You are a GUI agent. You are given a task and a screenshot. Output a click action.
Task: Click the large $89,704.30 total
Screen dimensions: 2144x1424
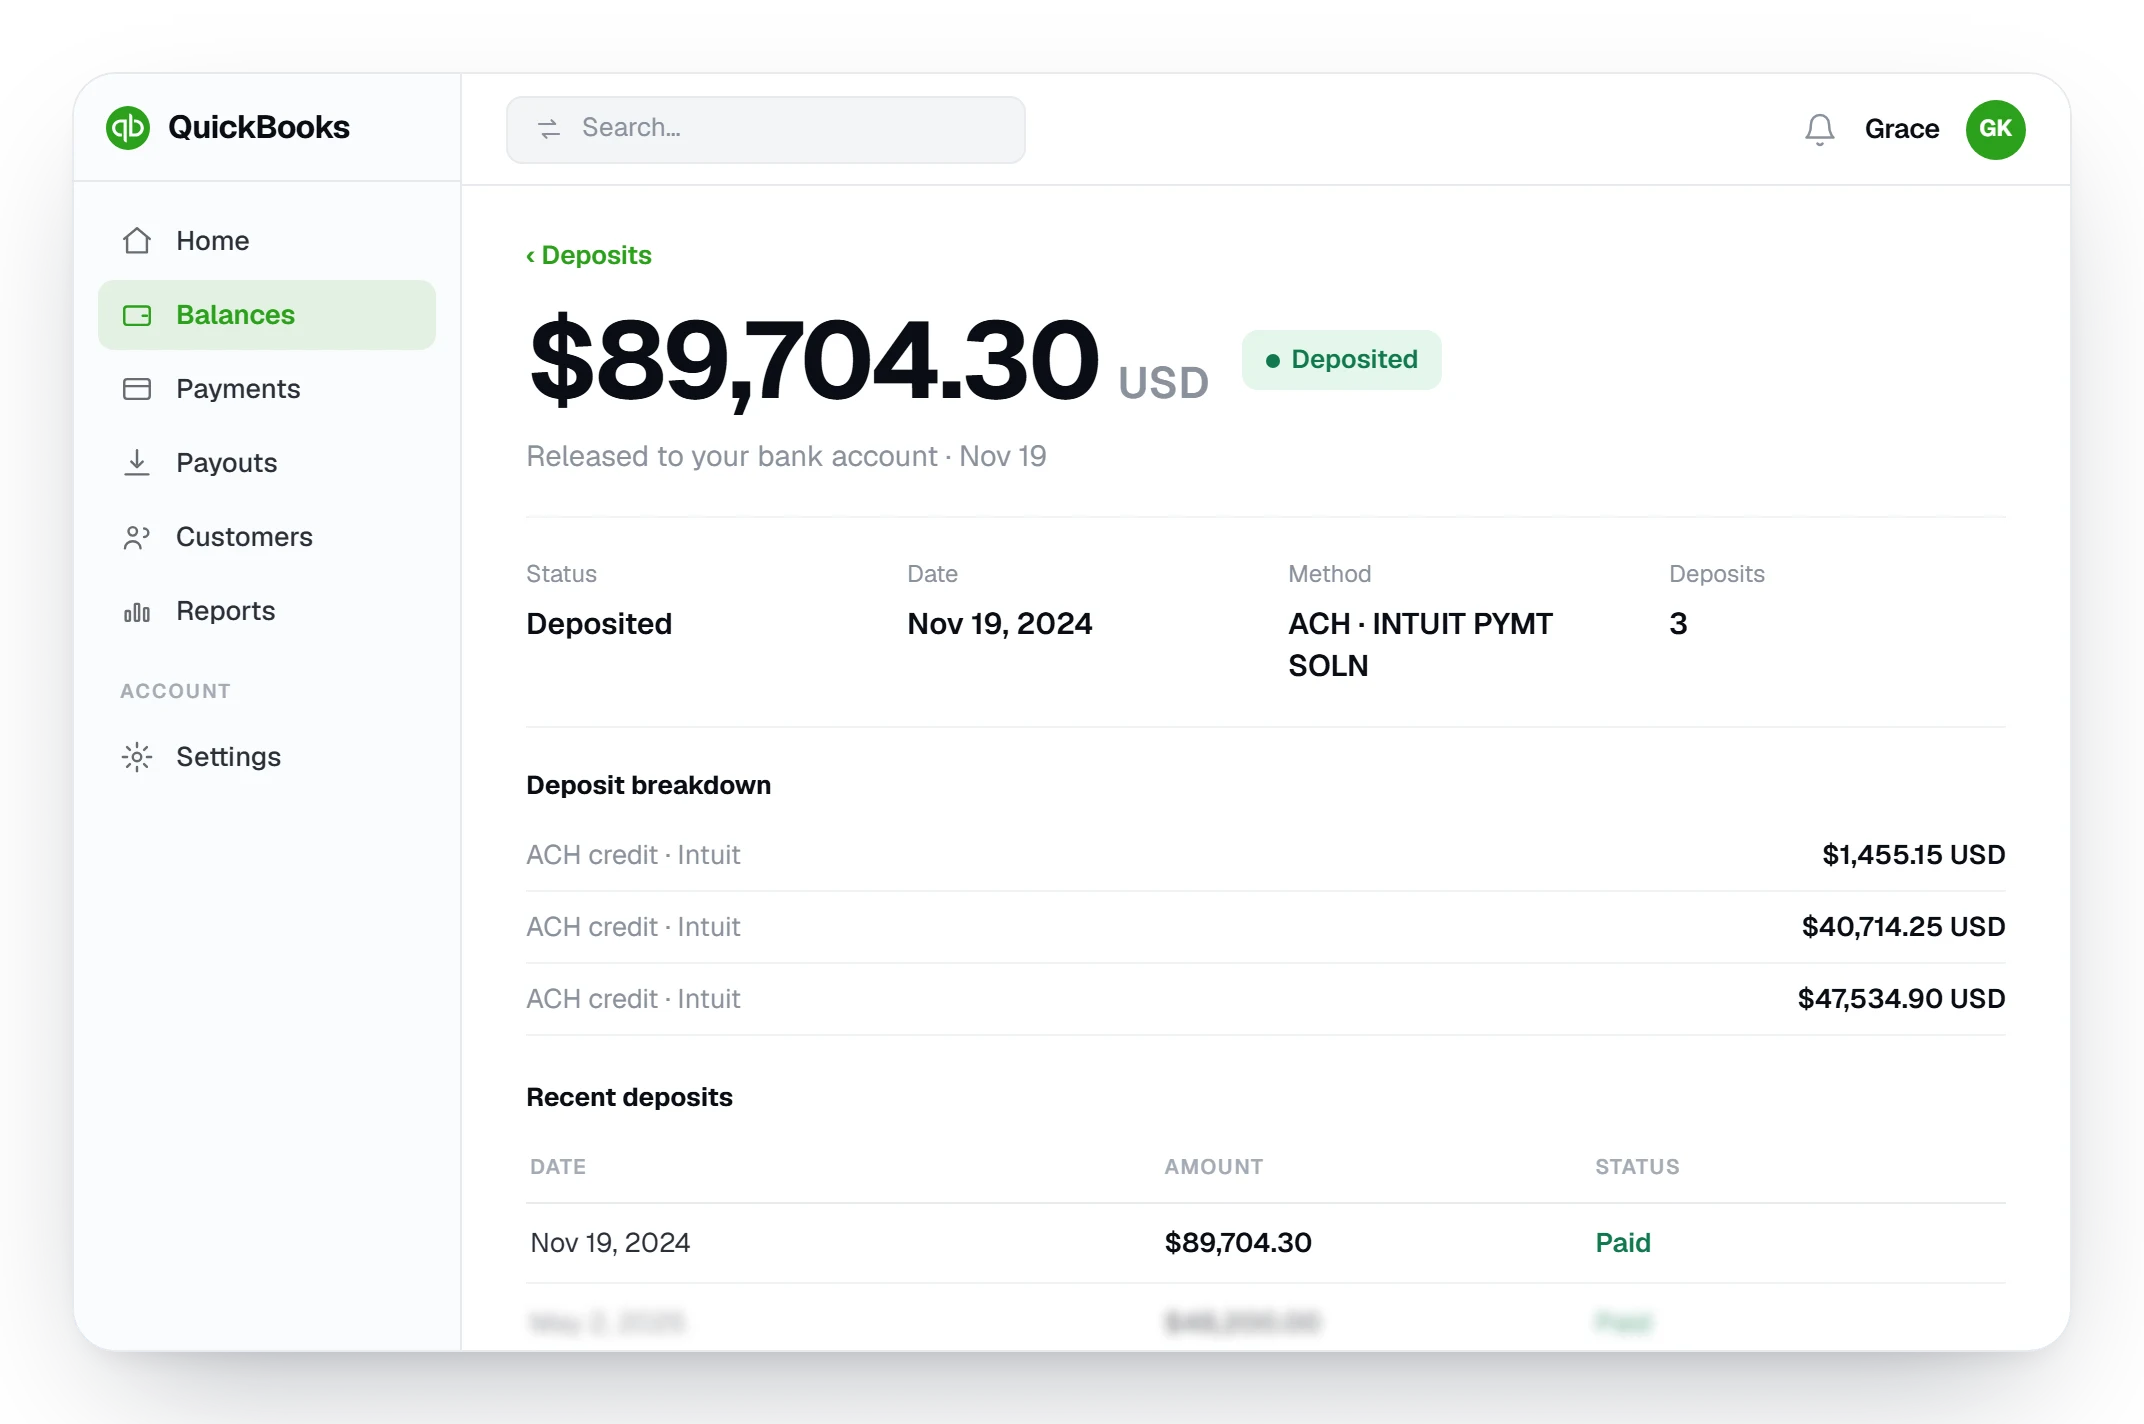pos(814,360)
